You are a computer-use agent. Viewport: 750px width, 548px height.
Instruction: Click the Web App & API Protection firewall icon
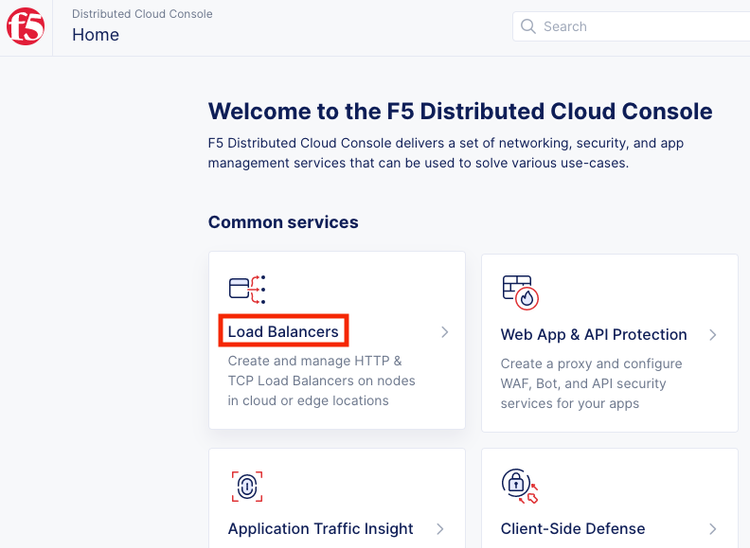[520, 291]
